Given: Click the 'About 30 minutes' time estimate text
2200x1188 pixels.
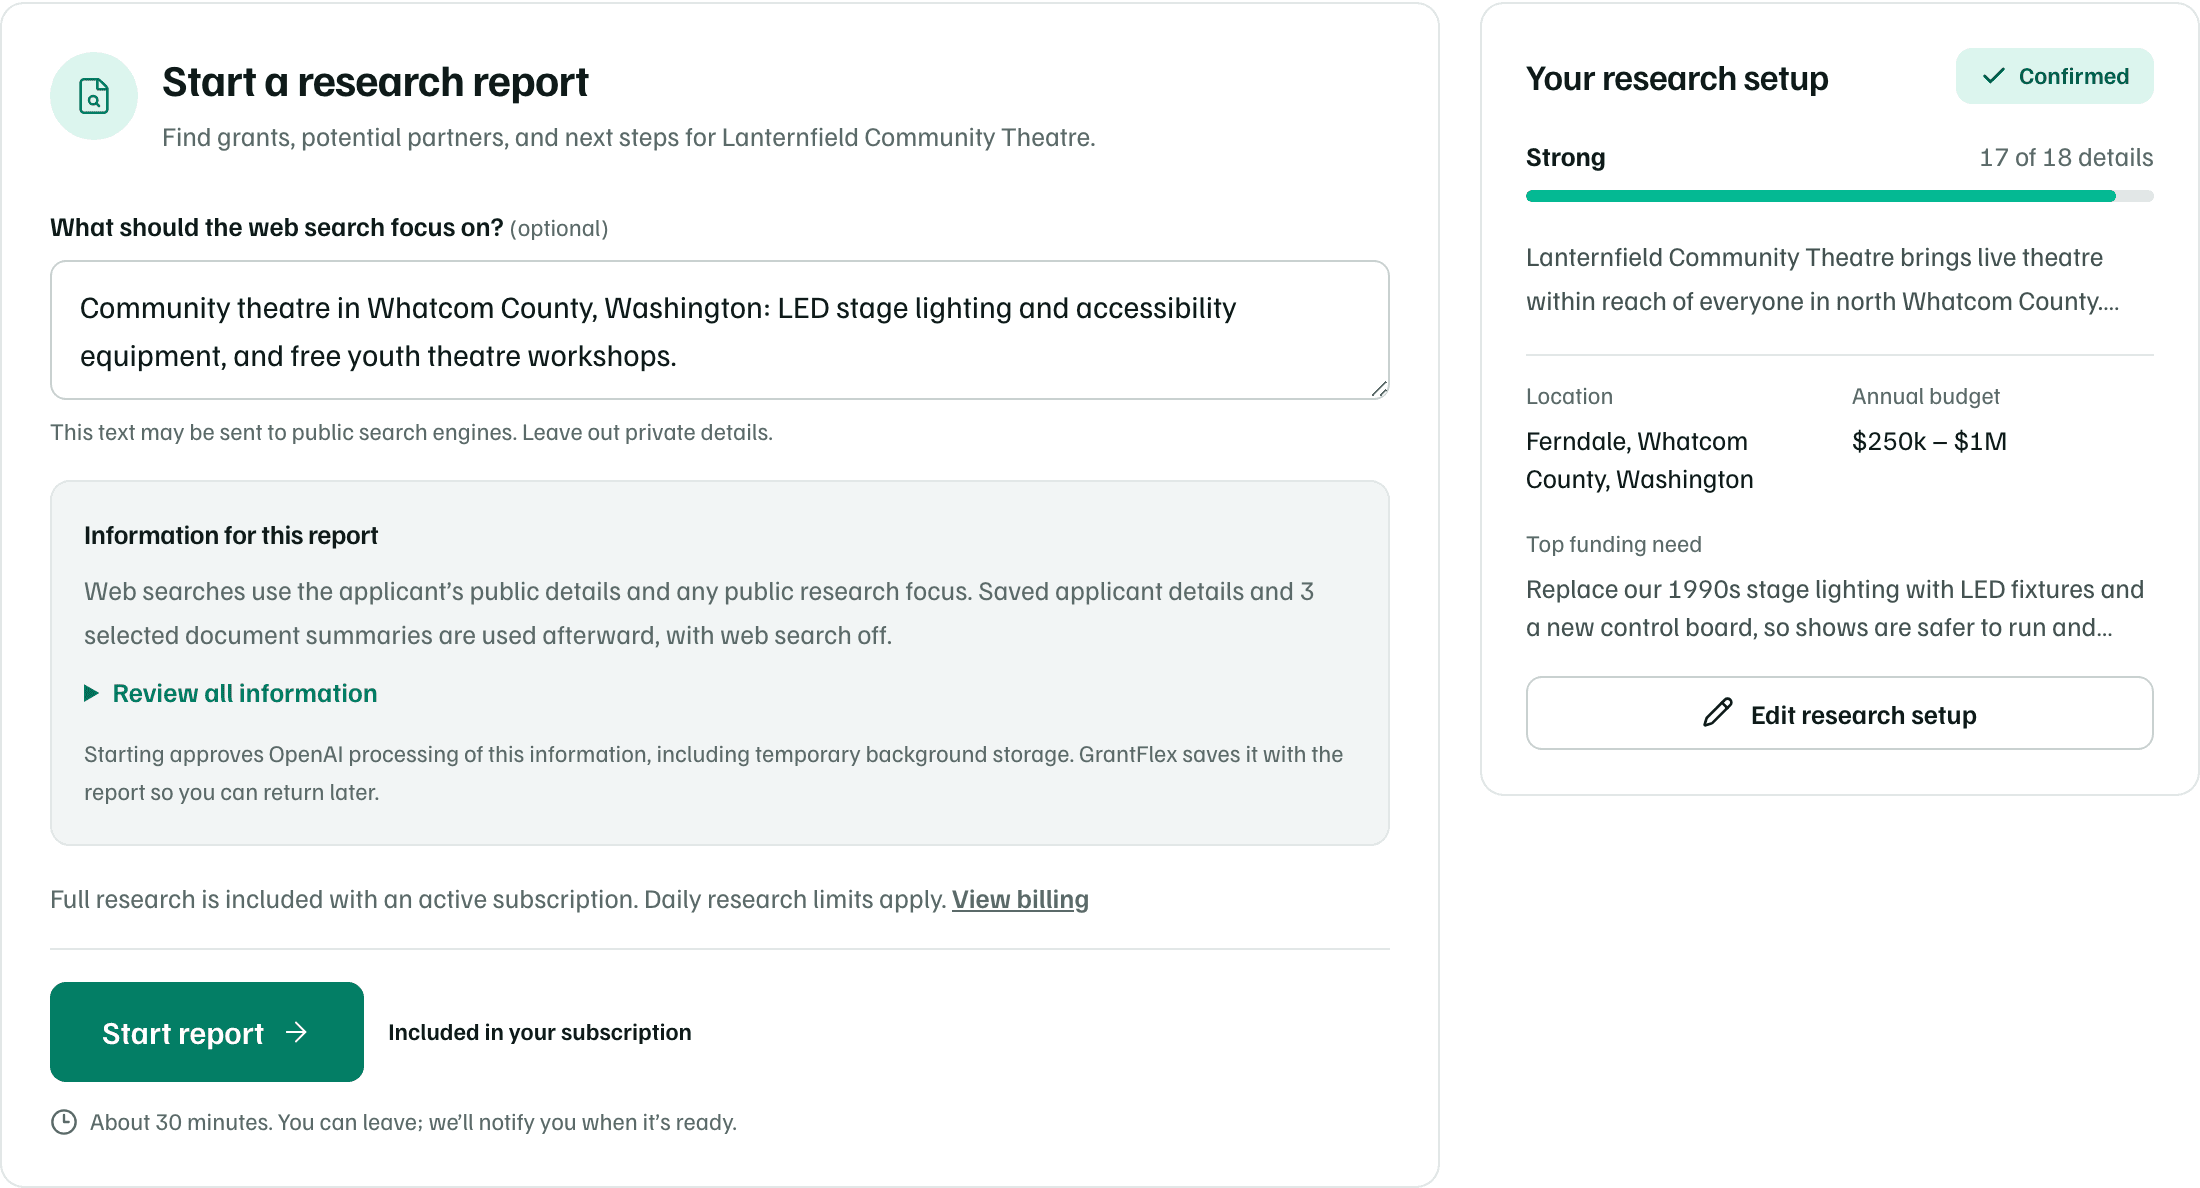Looking at the screenshot, I should click(413, 1122).
